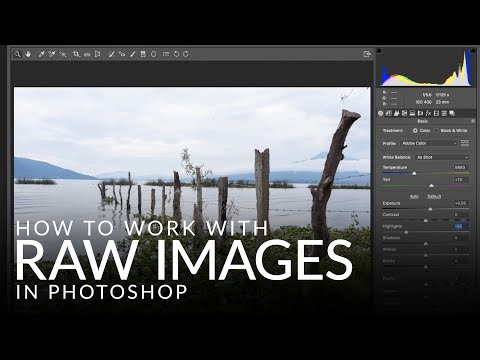Rotate the image counterclockwise
The image size is (480, 360).
(x=176, y=54)
